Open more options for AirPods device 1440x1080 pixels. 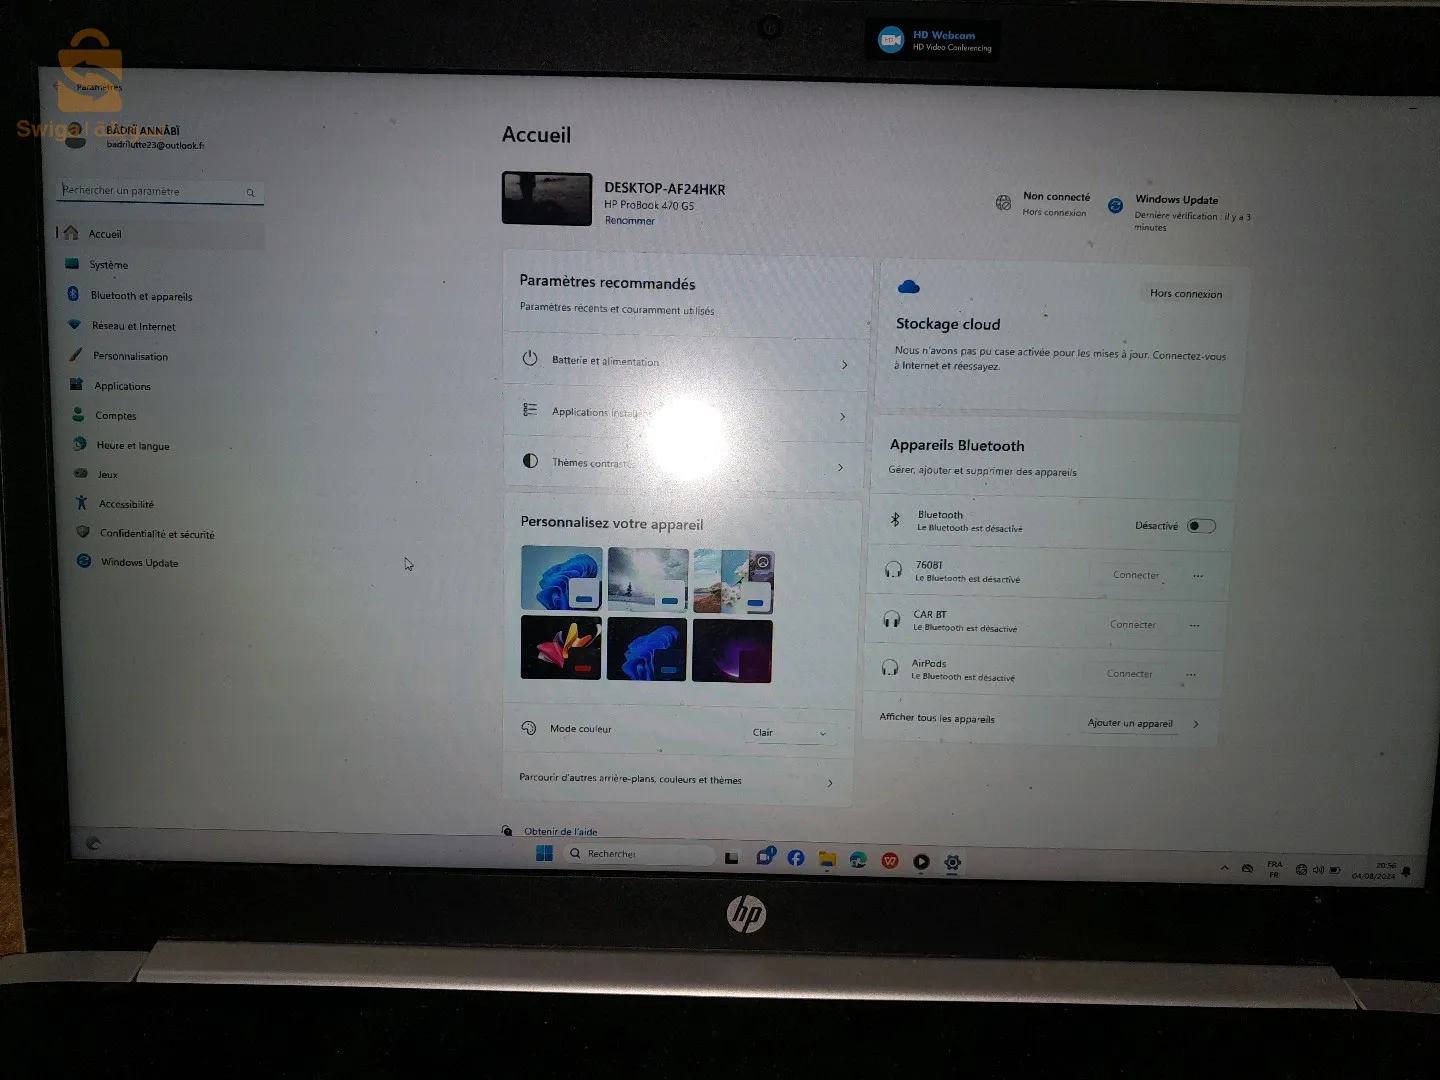coord(1191,675)
